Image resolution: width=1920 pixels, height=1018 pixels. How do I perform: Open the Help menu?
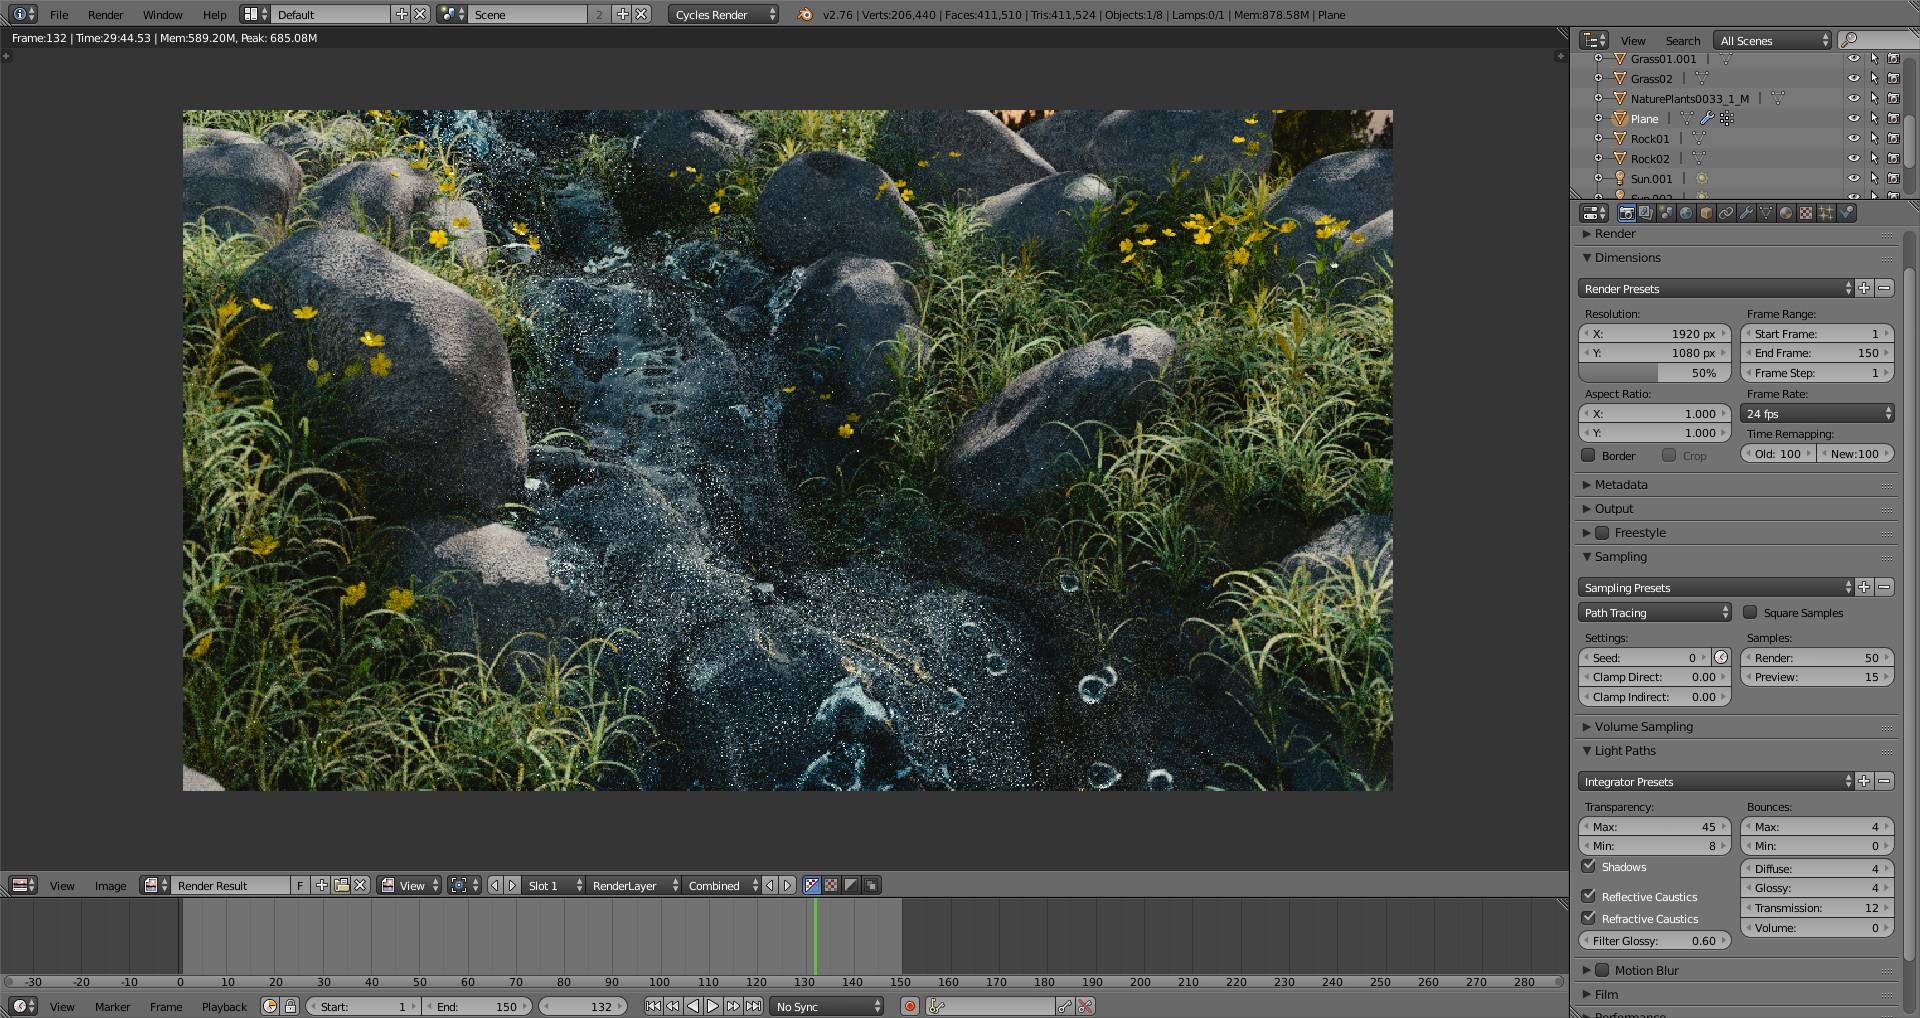click(x=214, y=15)
